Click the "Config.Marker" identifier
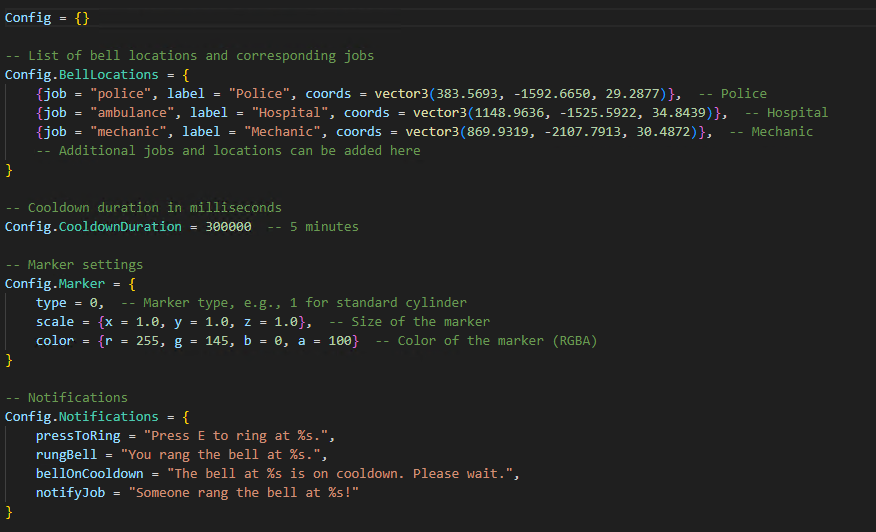 [x=55, y=284]
